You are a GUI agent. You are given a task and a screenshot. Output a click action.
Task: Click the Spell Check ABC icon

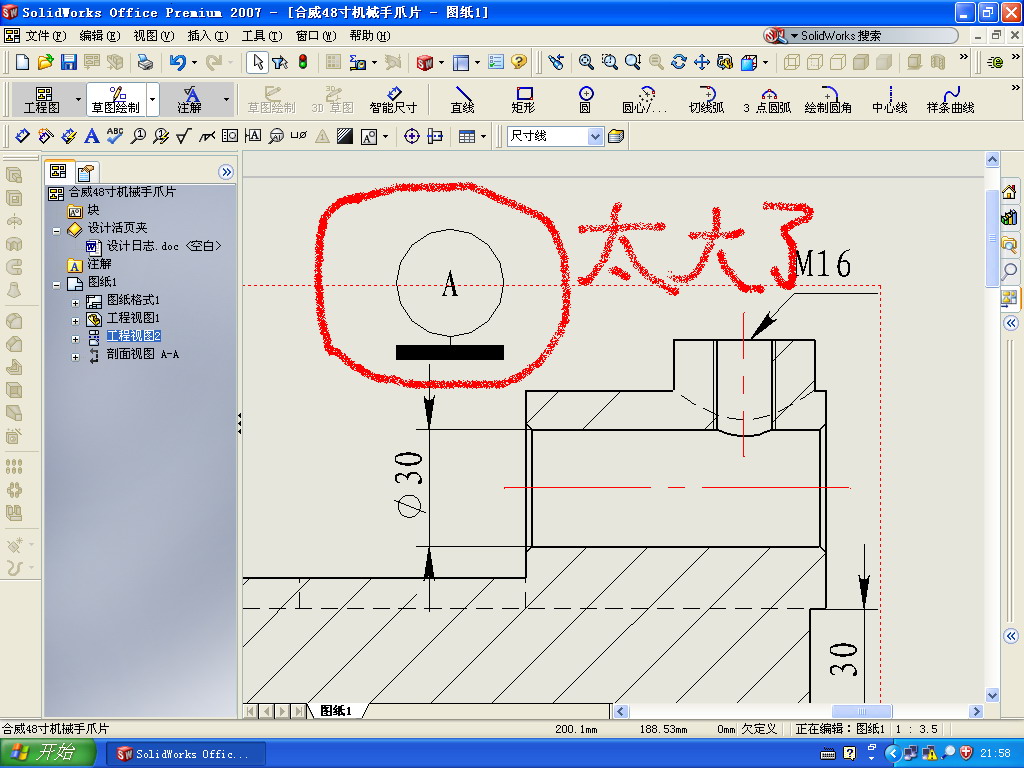(115, 136)
